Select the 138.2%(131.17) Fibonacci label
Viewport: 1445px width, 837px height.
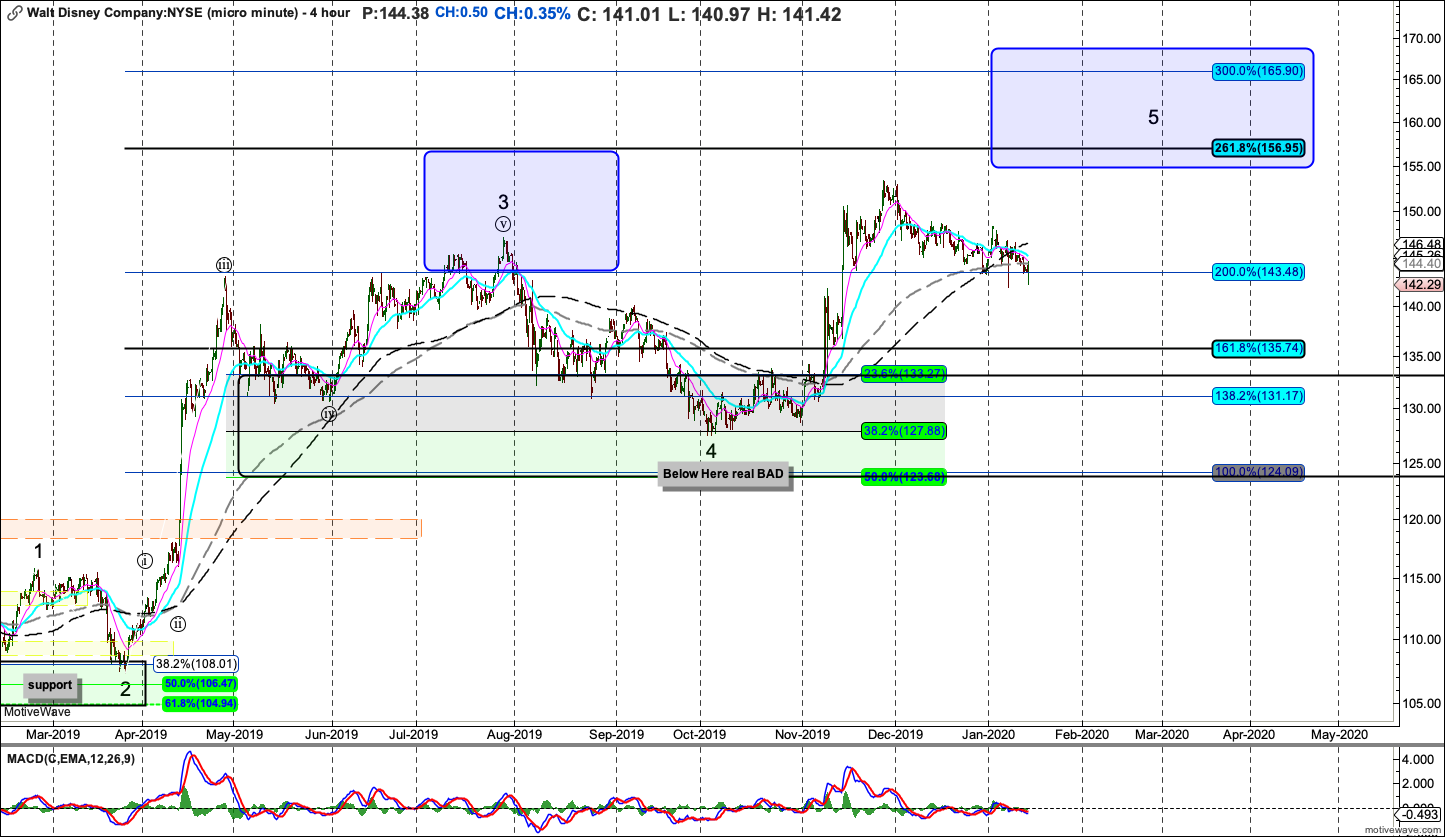(x=1258, y=396)
